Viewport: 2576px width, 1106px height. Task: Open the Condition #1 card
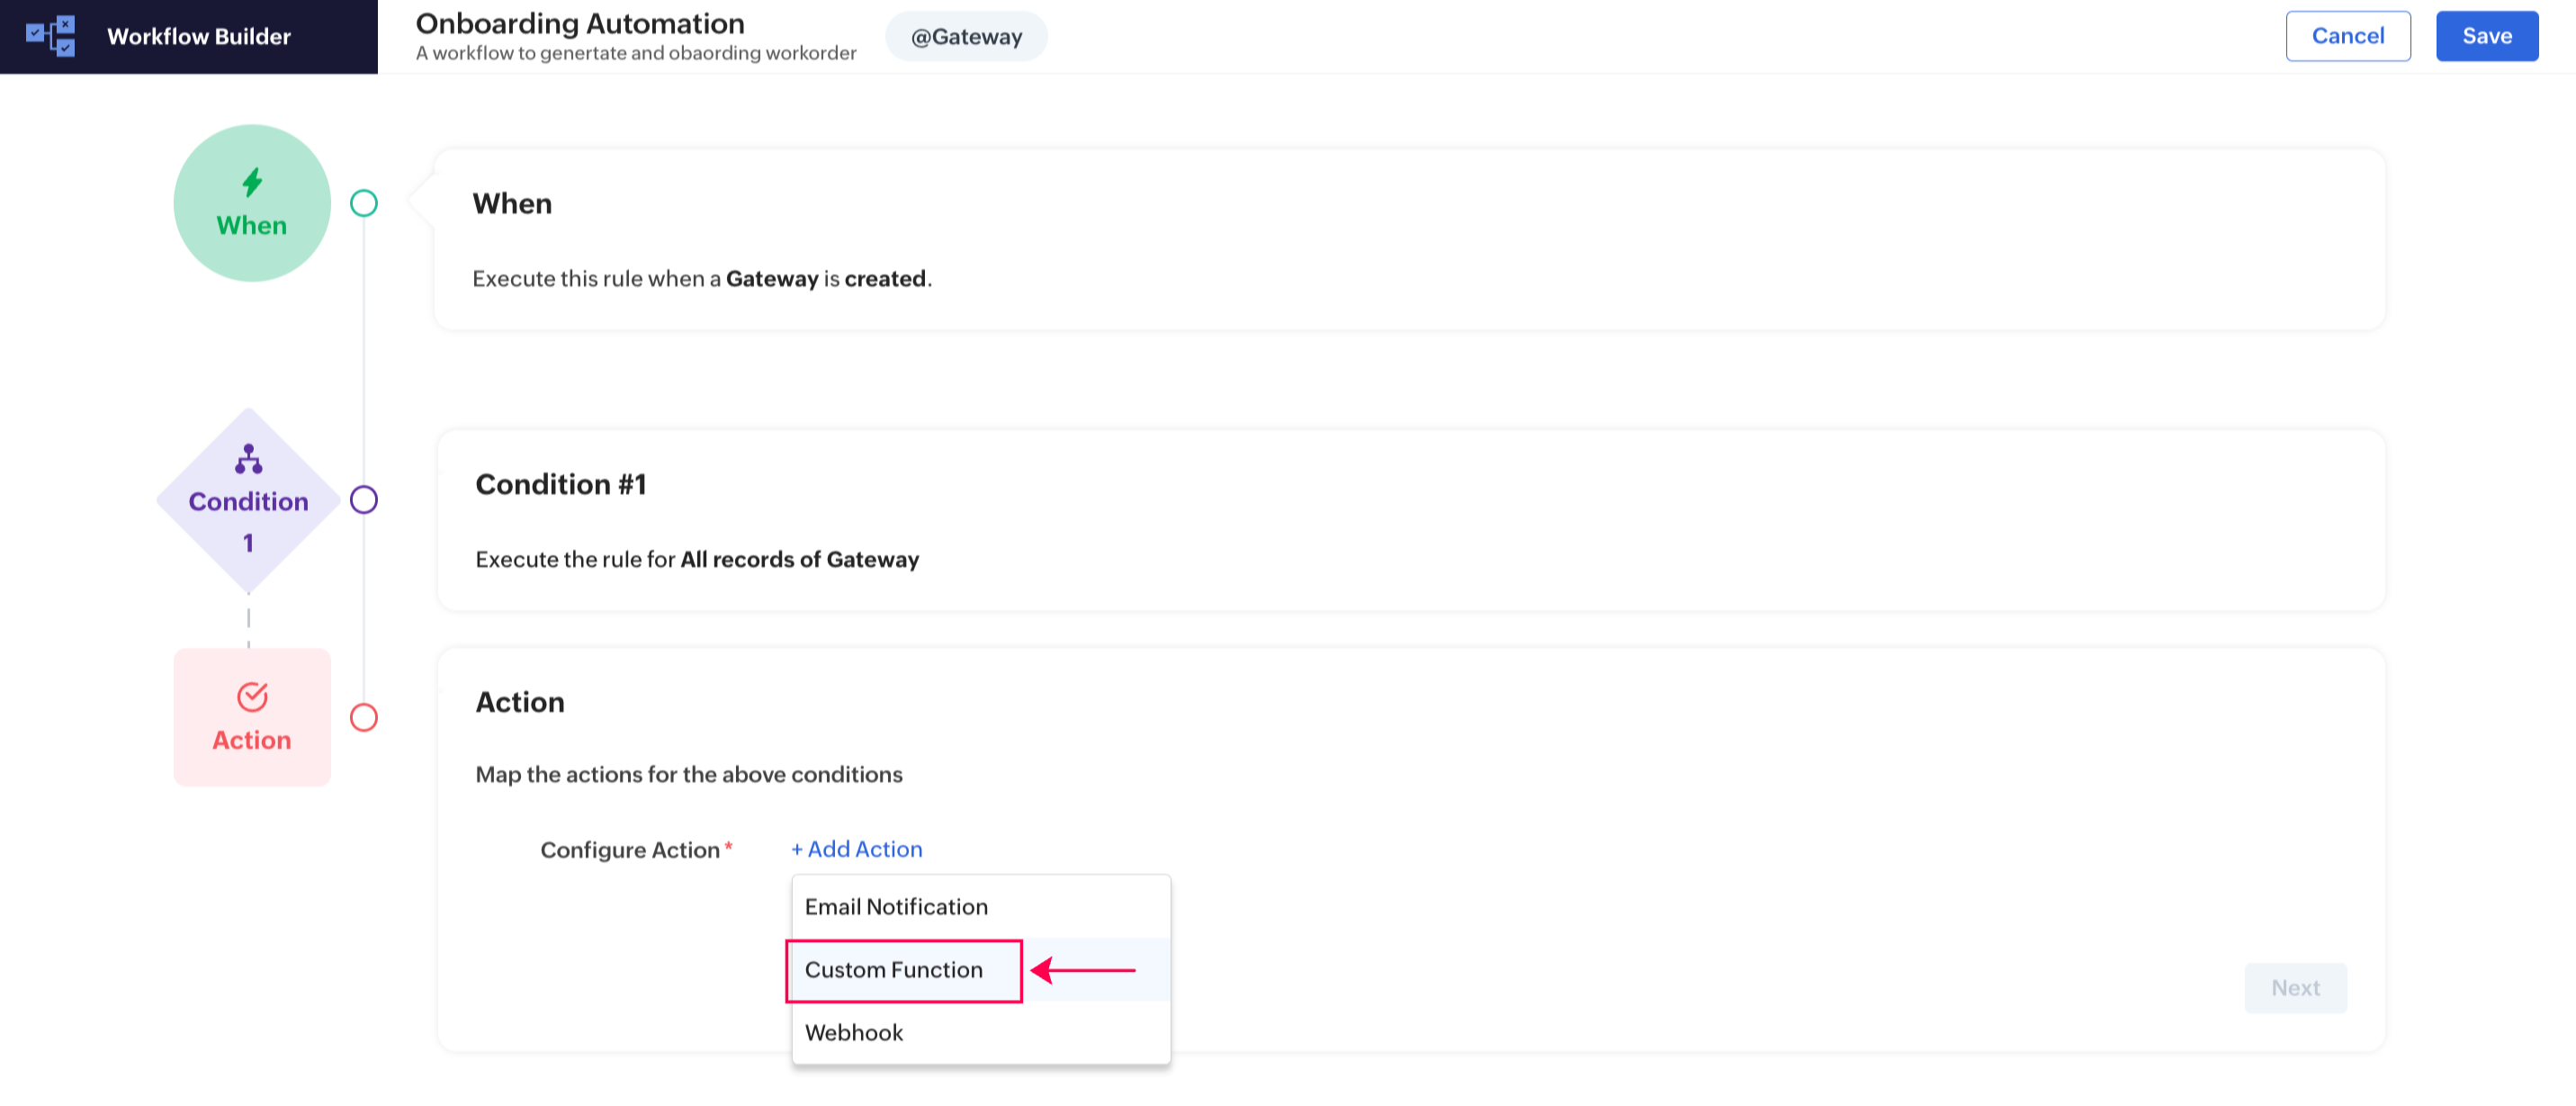pos(1408,520)
